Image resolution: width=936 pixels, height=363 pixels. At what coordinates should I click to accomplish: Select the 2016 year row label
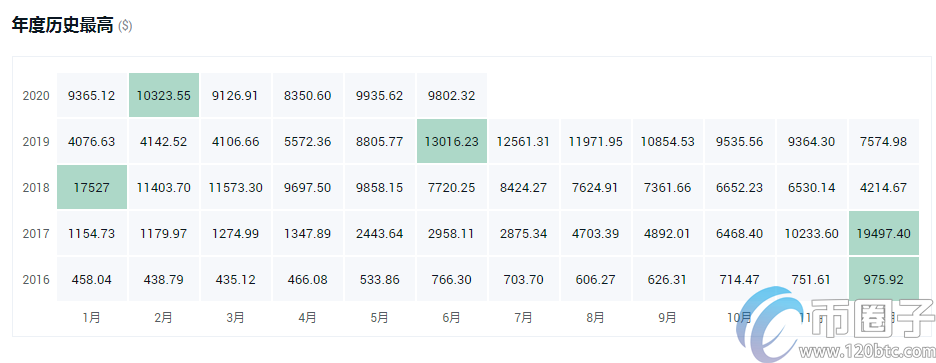pos(36,280)
